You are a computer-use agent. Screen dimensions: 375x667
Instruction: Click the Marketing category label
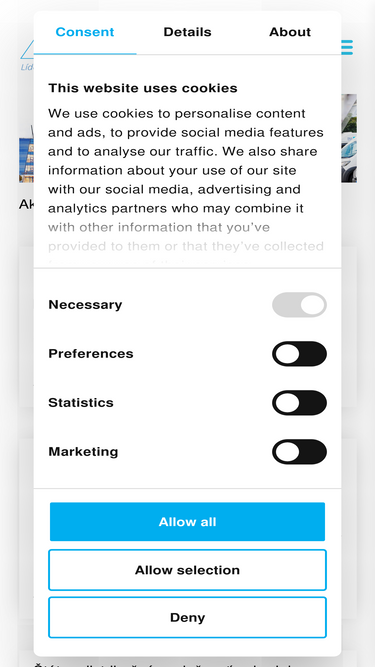point(83,451)
